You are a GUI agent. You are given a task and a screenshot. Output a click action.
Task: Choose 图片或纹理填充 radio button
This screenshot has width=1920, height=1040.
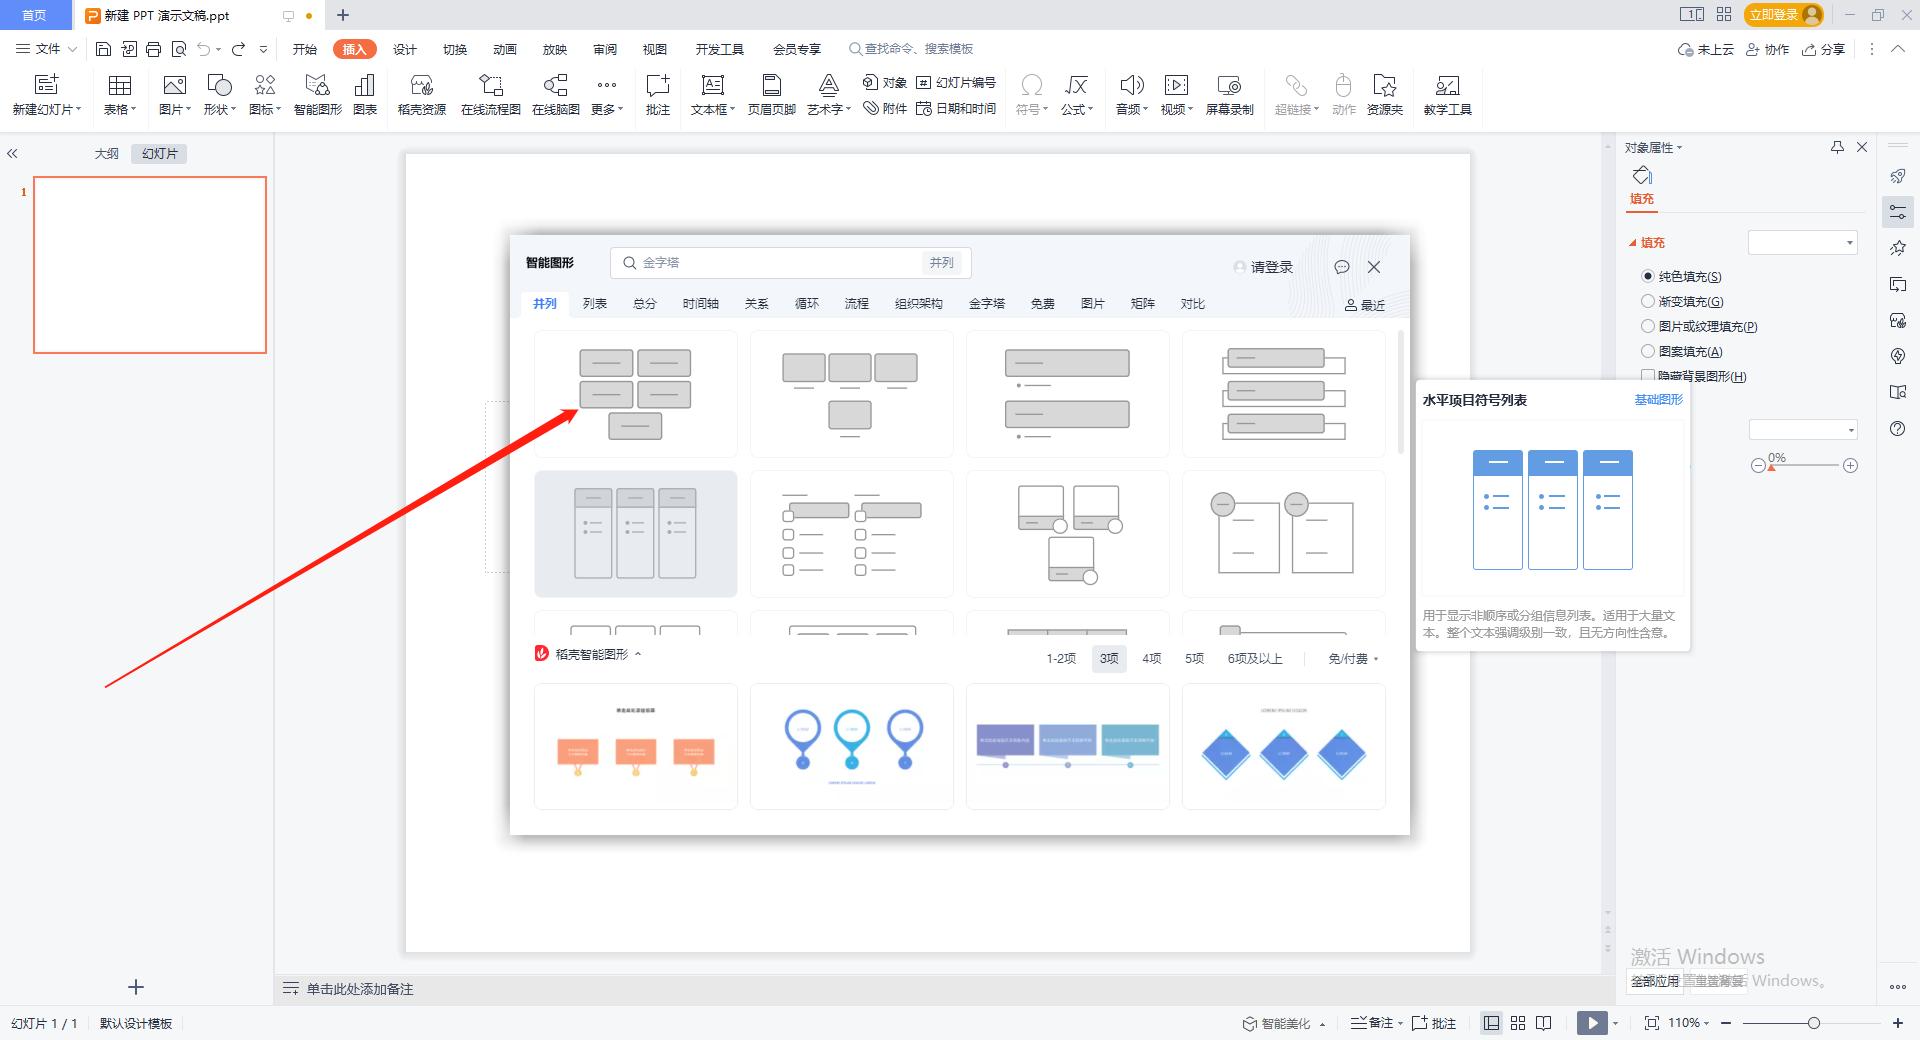[1648, 326]
